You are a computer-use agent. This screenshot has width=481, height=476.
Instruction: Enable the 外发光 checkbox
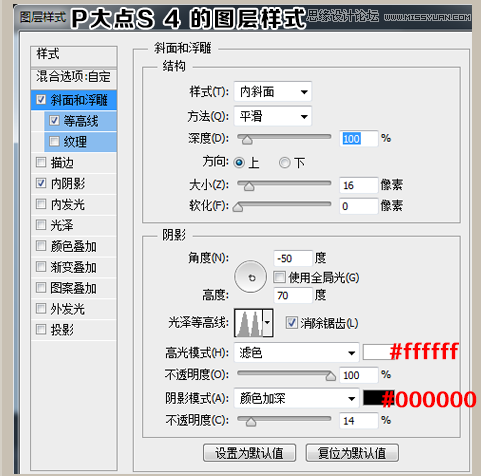pos(41,308)
